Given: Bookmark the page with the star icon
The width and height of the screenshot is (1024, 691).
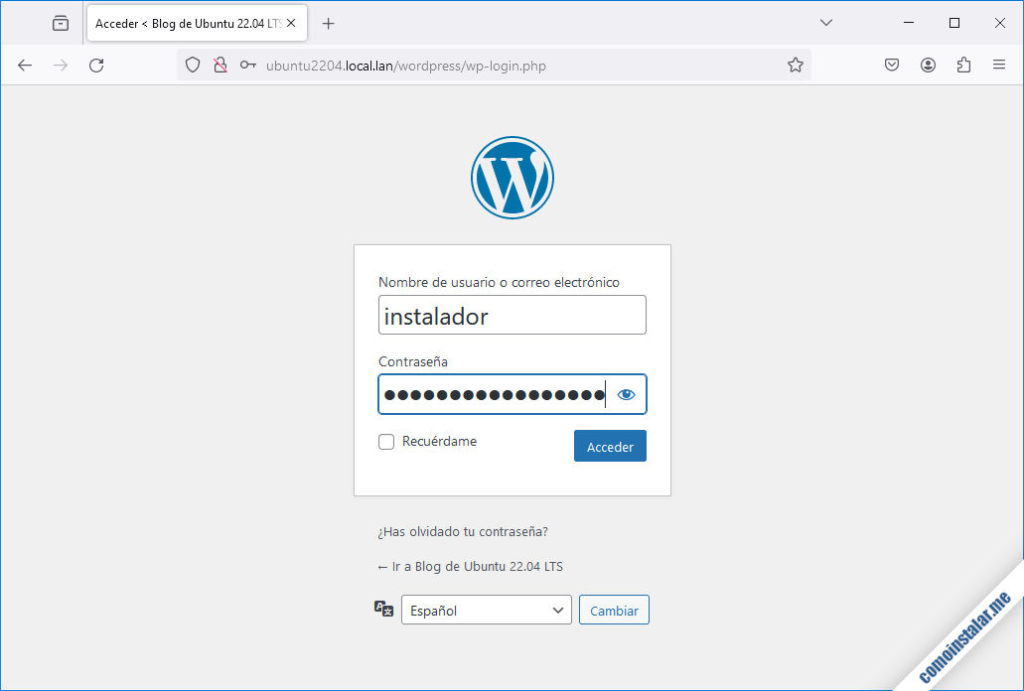Looking at the screenshot, I should click(796, 64).
